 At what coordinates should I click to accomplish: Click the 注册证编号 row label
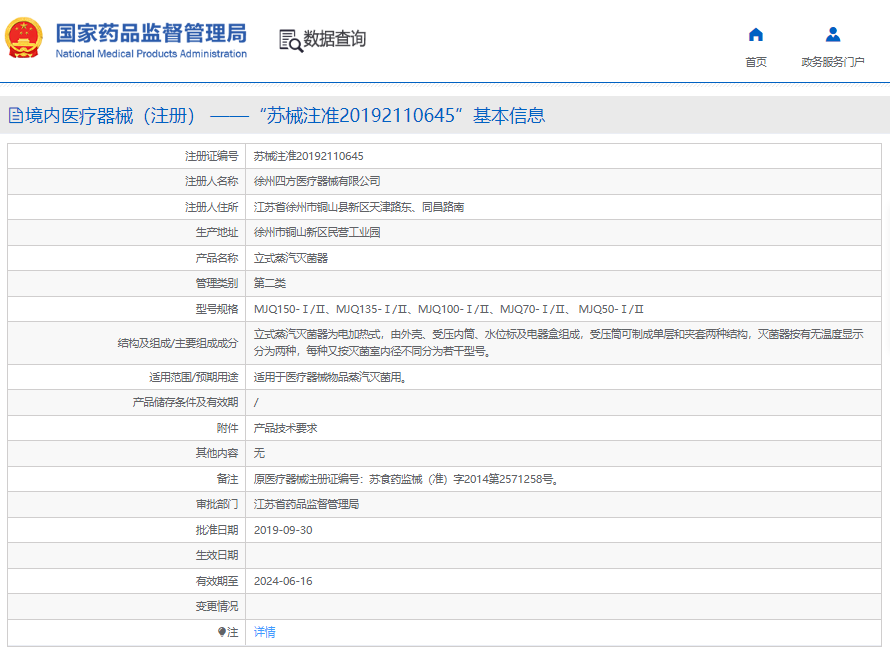pyautogui.click(x=212, y=156)
